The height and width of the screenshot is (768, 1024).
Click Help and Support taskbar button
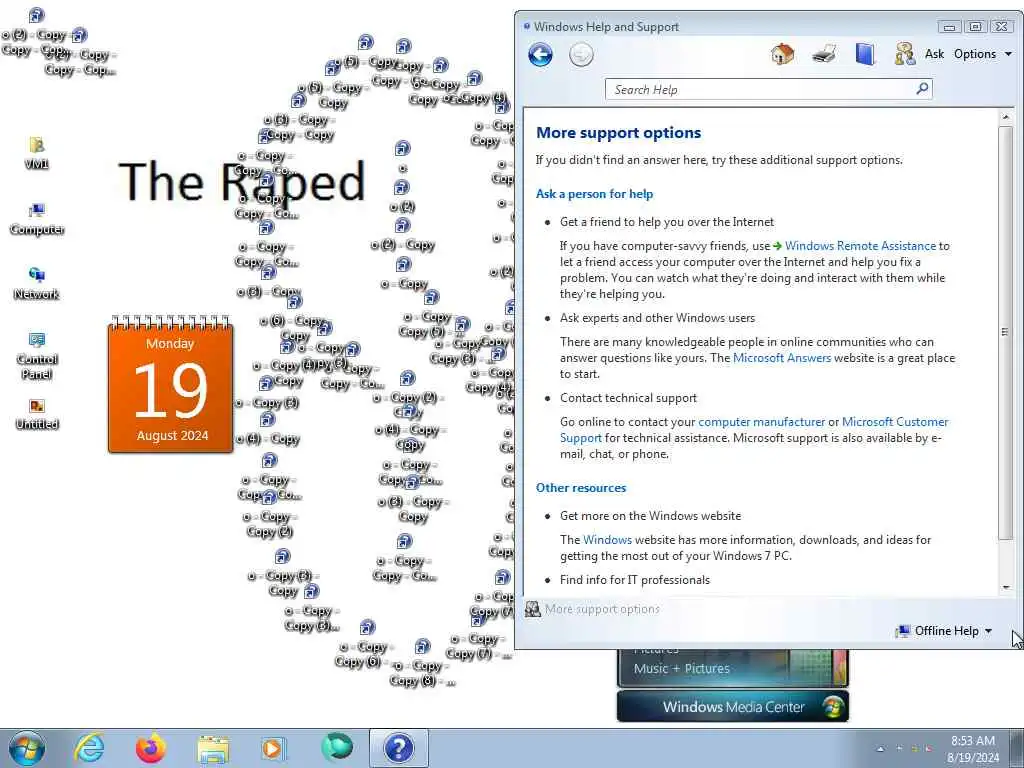pos(398,748)
